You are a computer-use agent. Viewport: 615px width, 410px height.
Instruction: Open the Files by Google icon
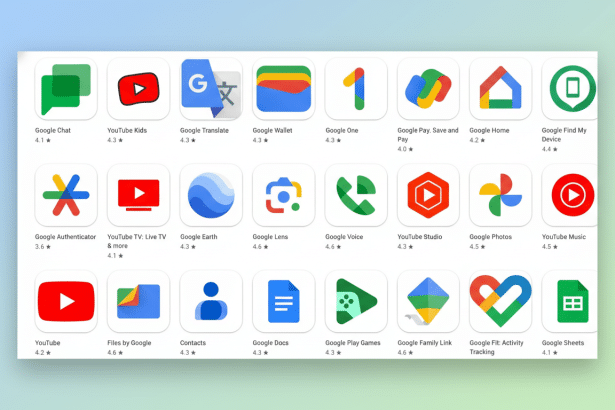coord(138,301)
